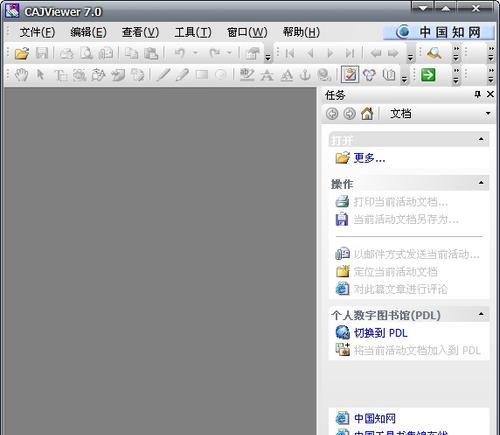Go to next page arrow
Screen dimensions: 500x435
pyautogui.click(x=330, y=53)
